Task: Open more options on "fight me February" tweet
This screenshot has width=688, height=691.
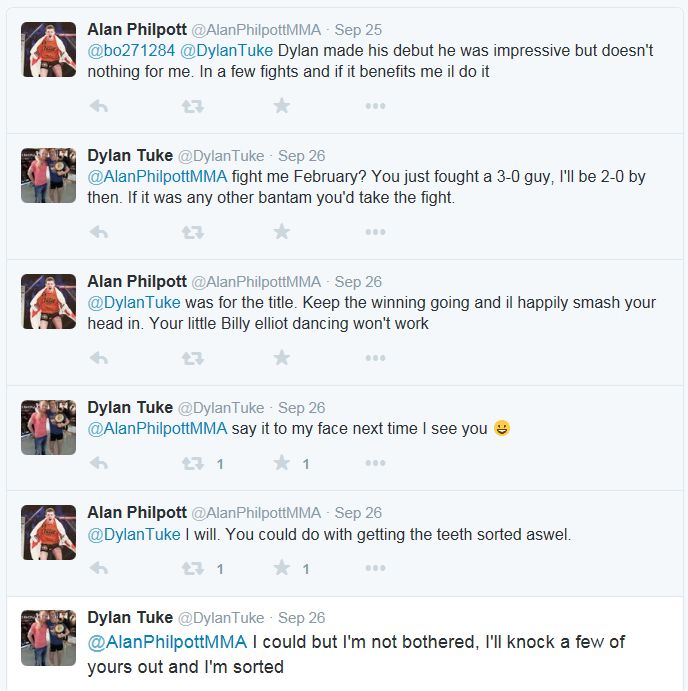Action: (x=376, y=232)
